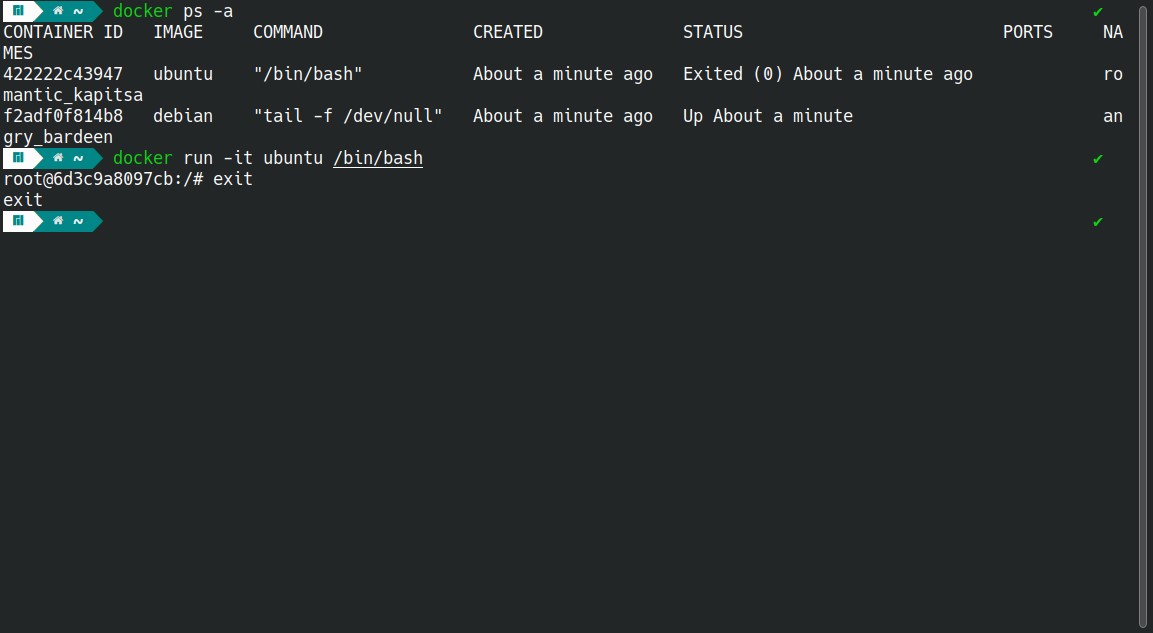
Task: Open the underlined /bin/bash link
Action: click(377, 158)
